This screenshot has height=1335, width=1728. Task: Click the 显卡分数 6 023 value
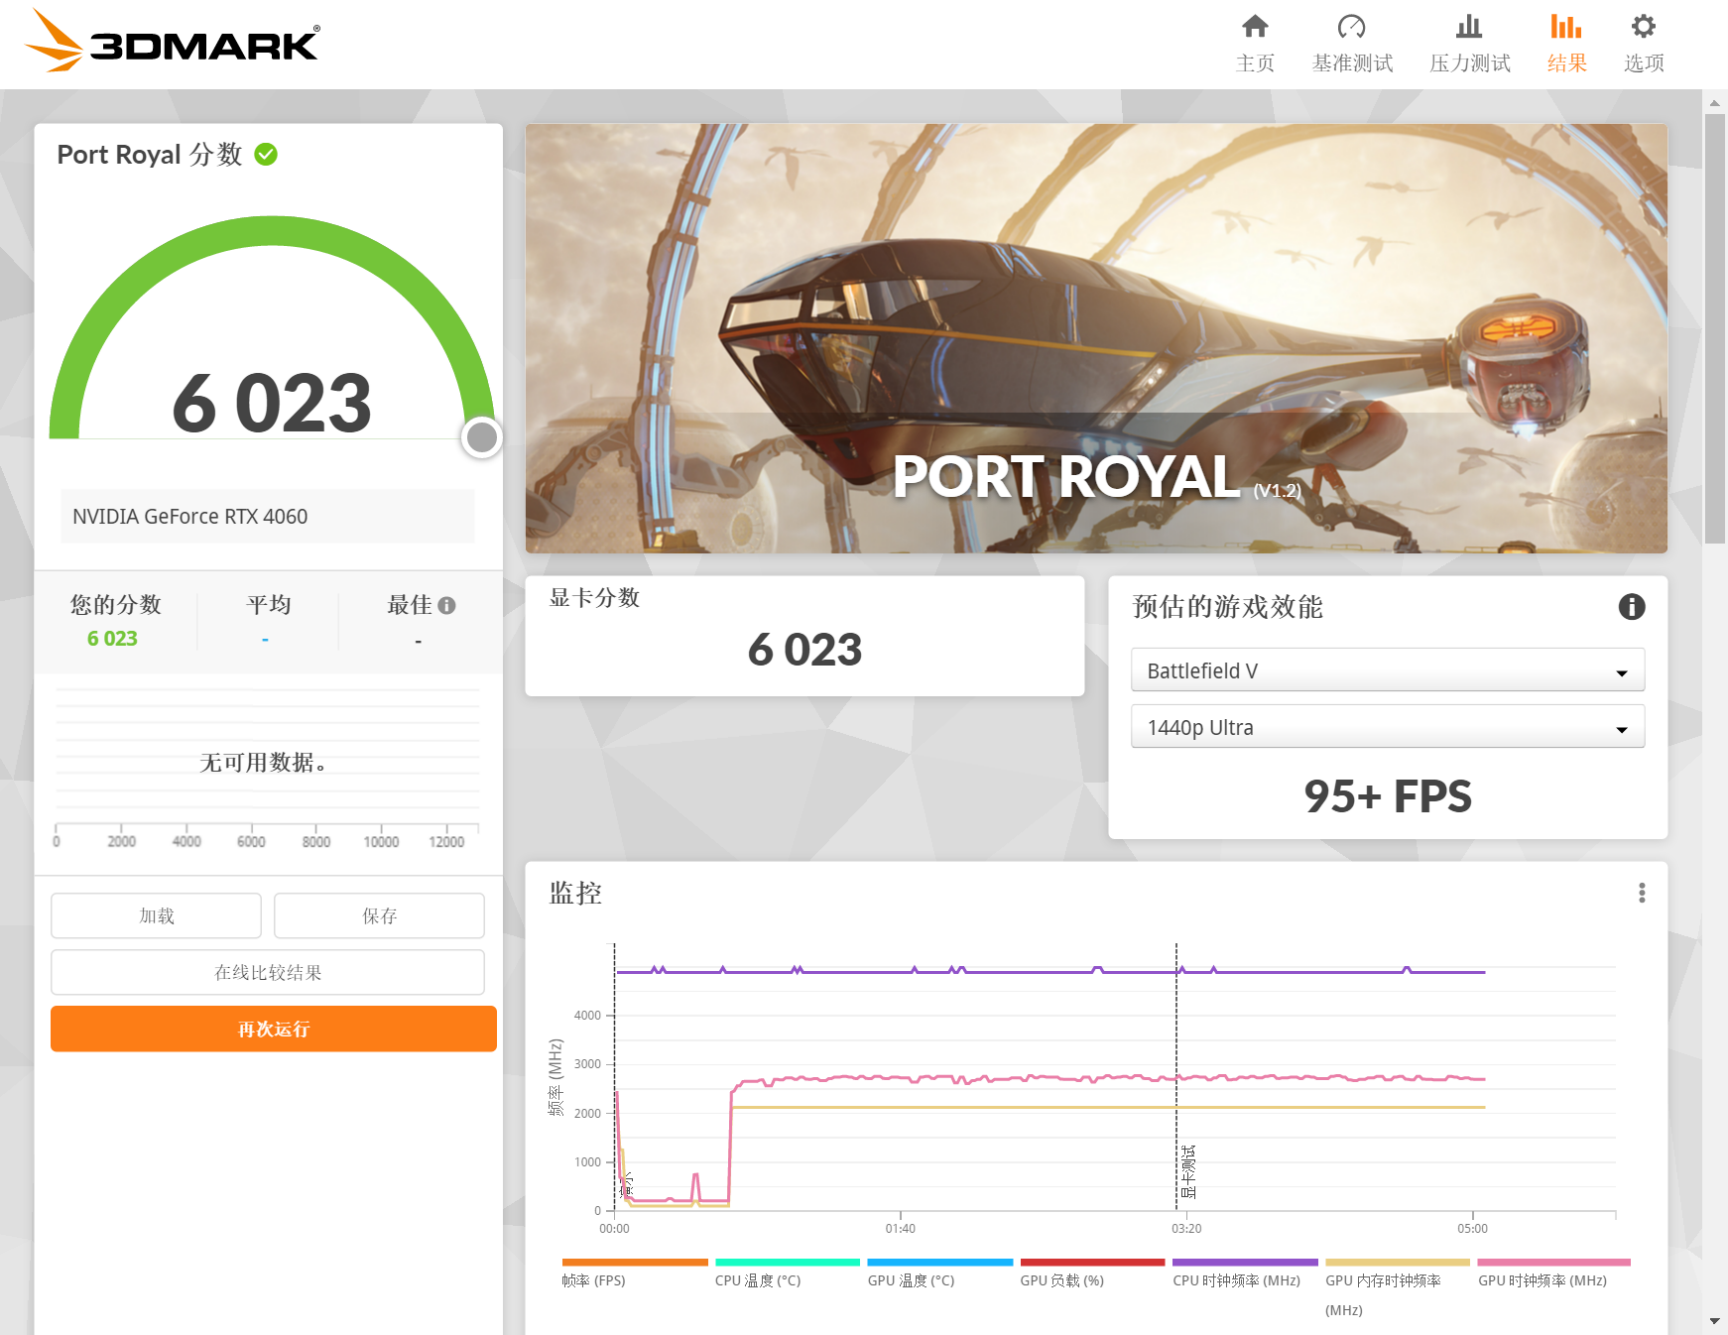[x=805, y=650]
